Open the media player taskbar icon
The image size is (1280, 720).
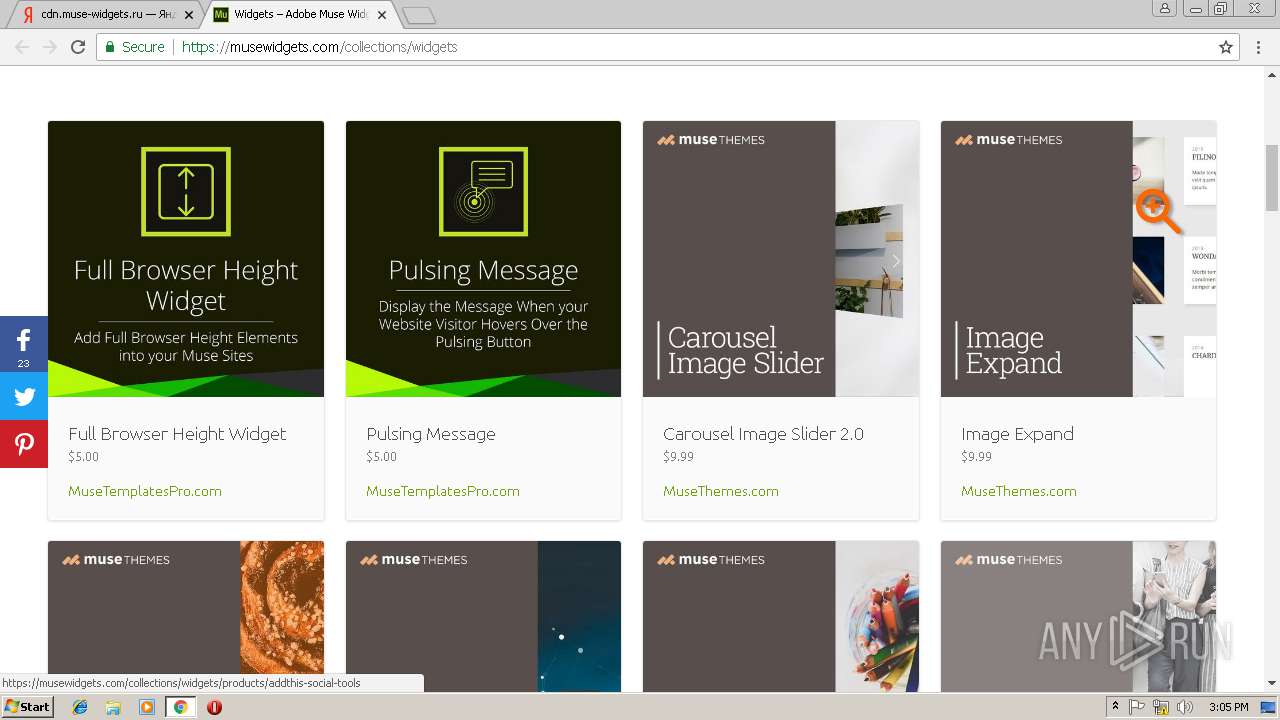(147, 707)
